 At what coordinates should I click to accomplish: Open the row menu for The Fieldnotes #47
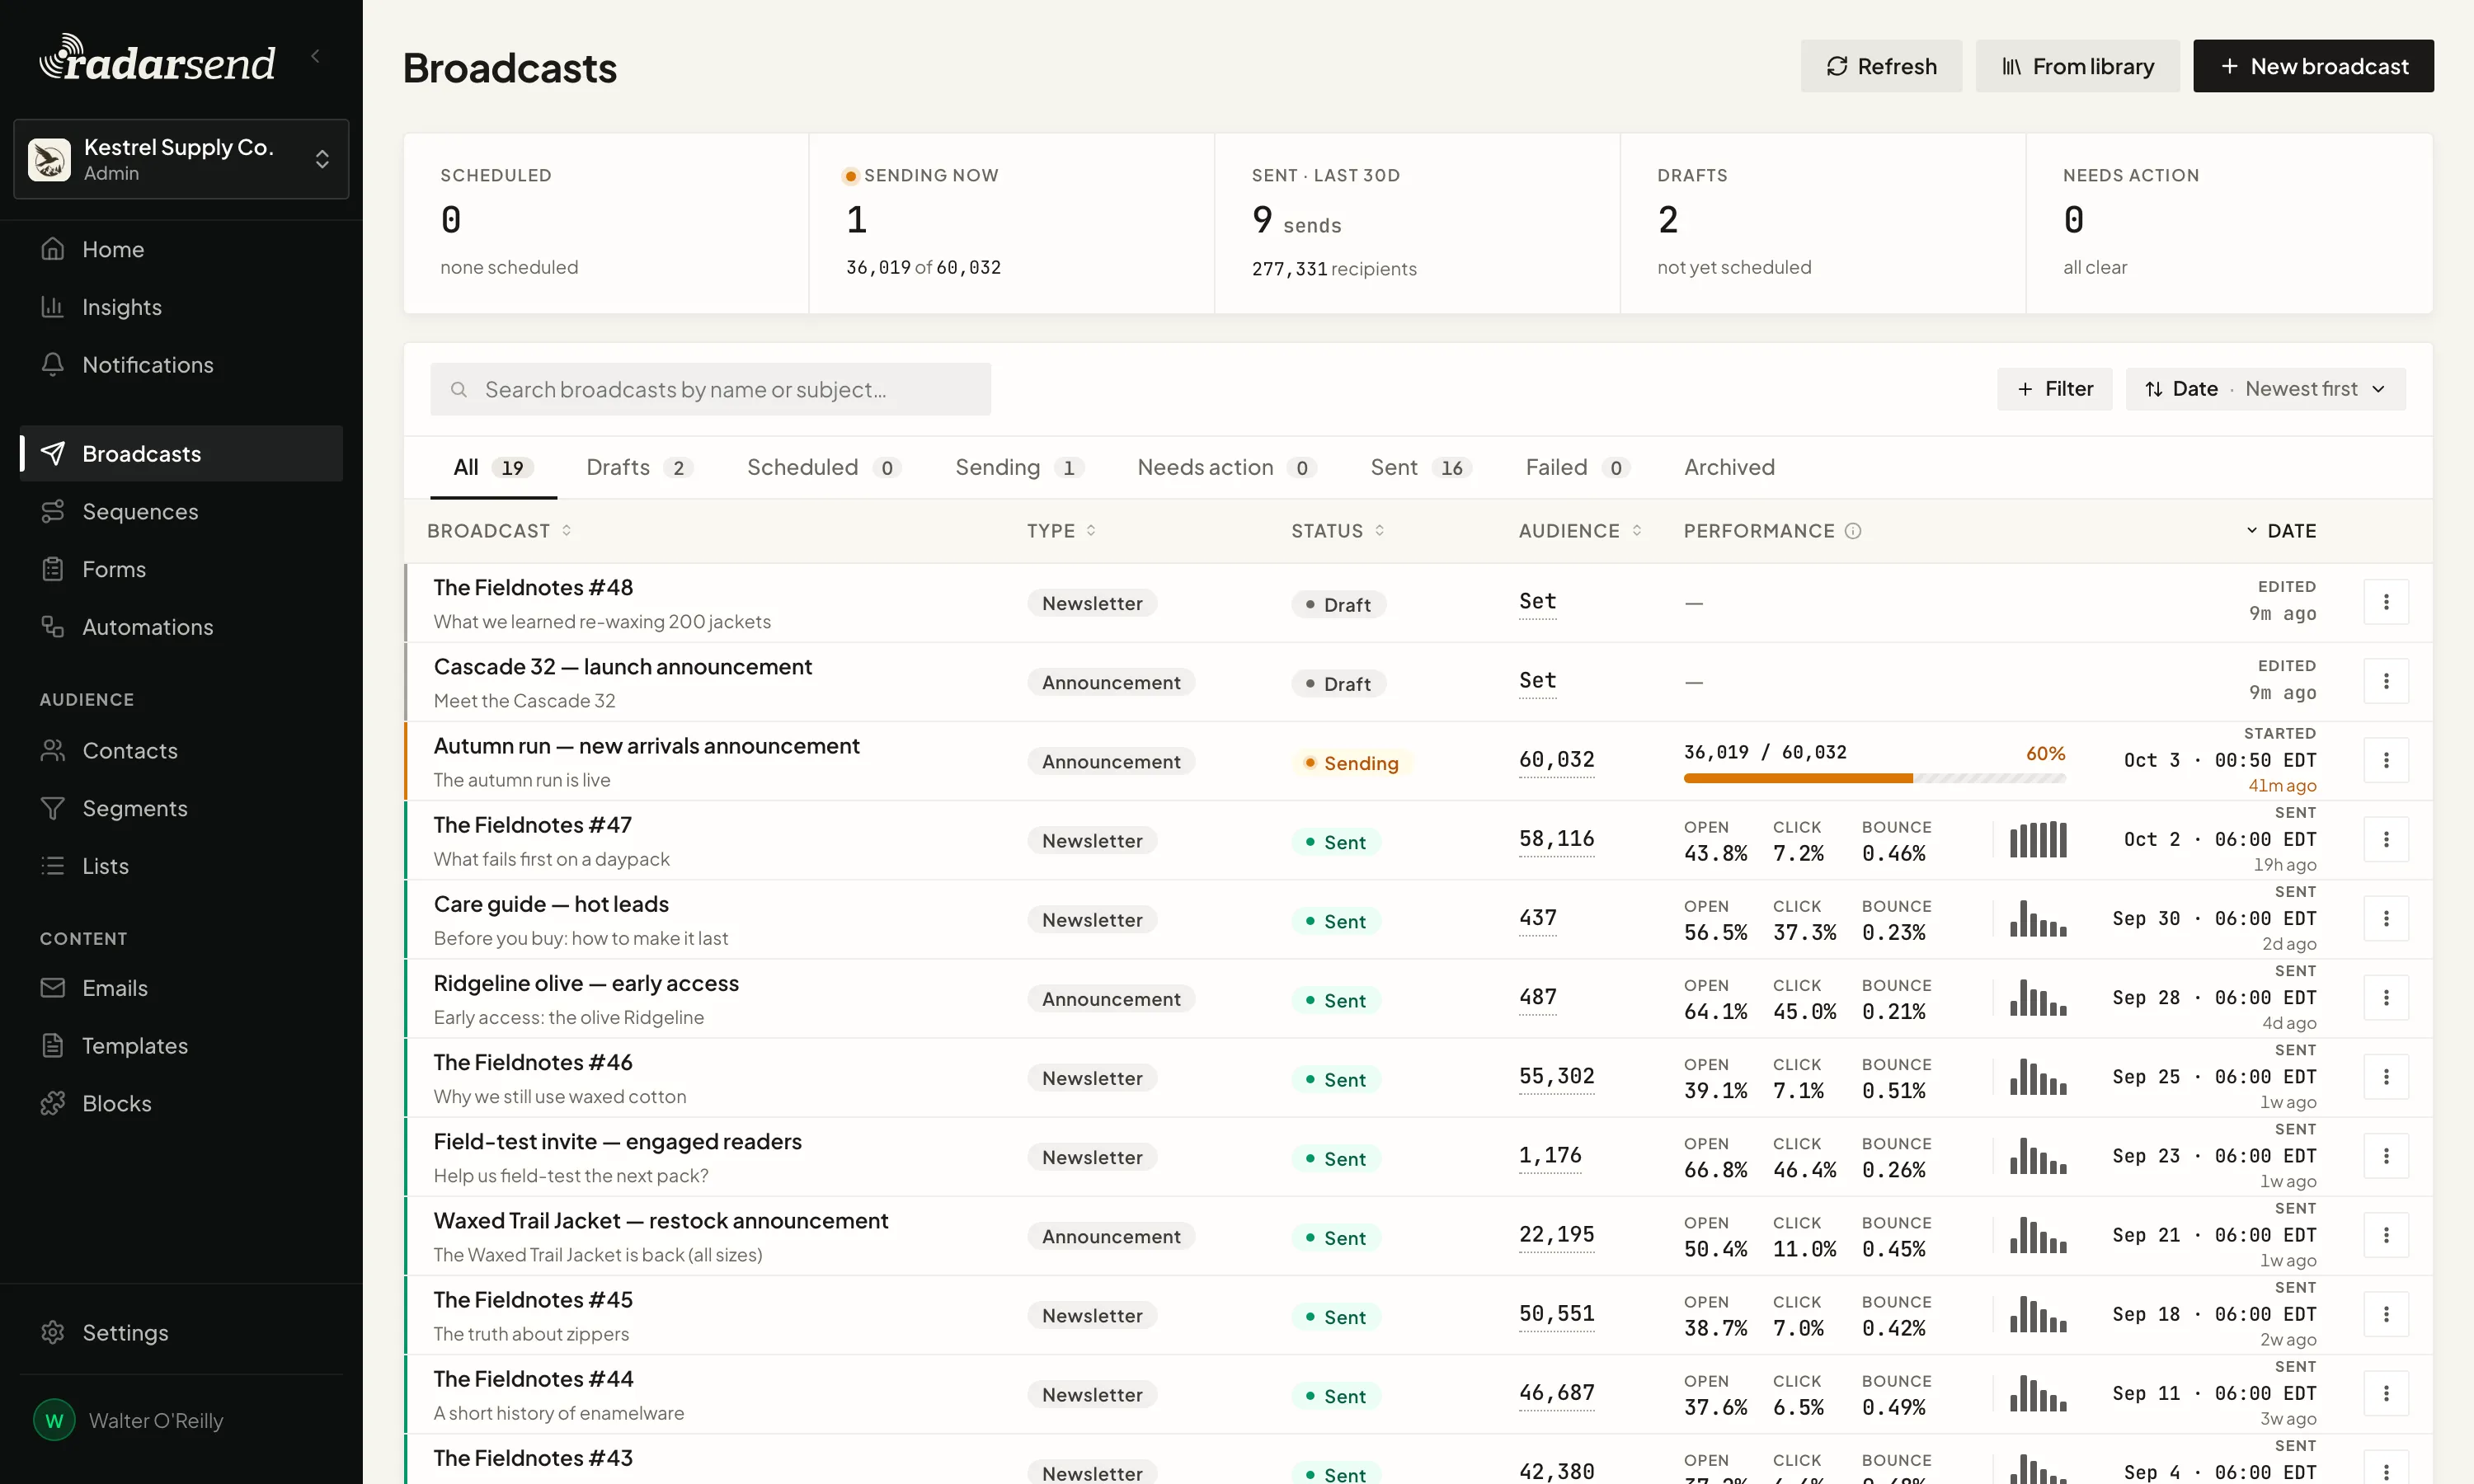pos(2386,839)
